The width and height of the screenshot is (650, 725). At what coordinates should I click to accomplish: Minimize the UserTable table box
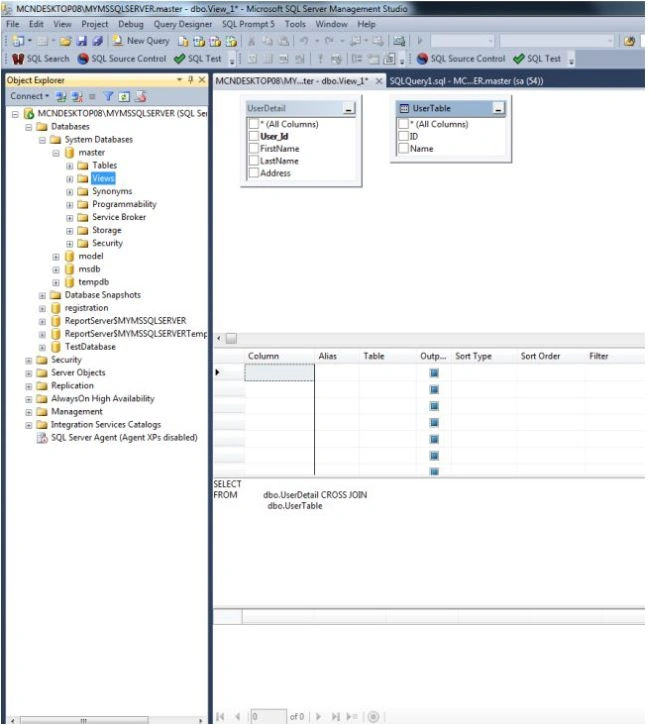pyautogui.click(x=498, y=109)
